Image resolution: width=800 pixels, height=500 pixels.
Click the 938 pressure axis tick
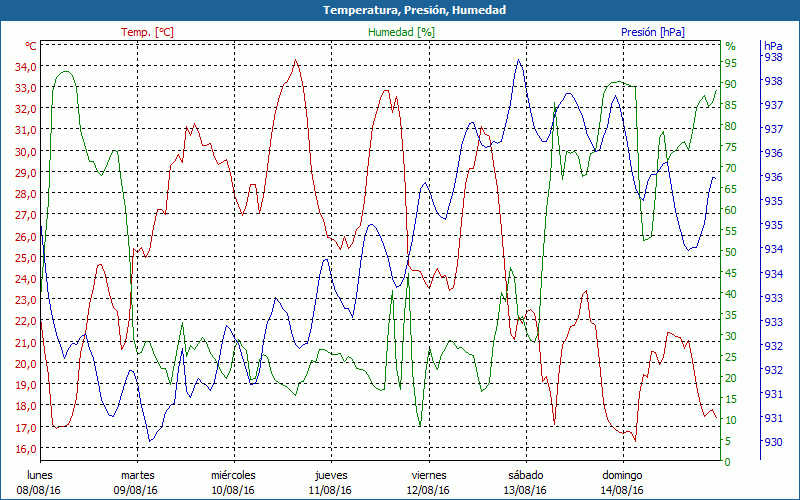coord(773,58)
